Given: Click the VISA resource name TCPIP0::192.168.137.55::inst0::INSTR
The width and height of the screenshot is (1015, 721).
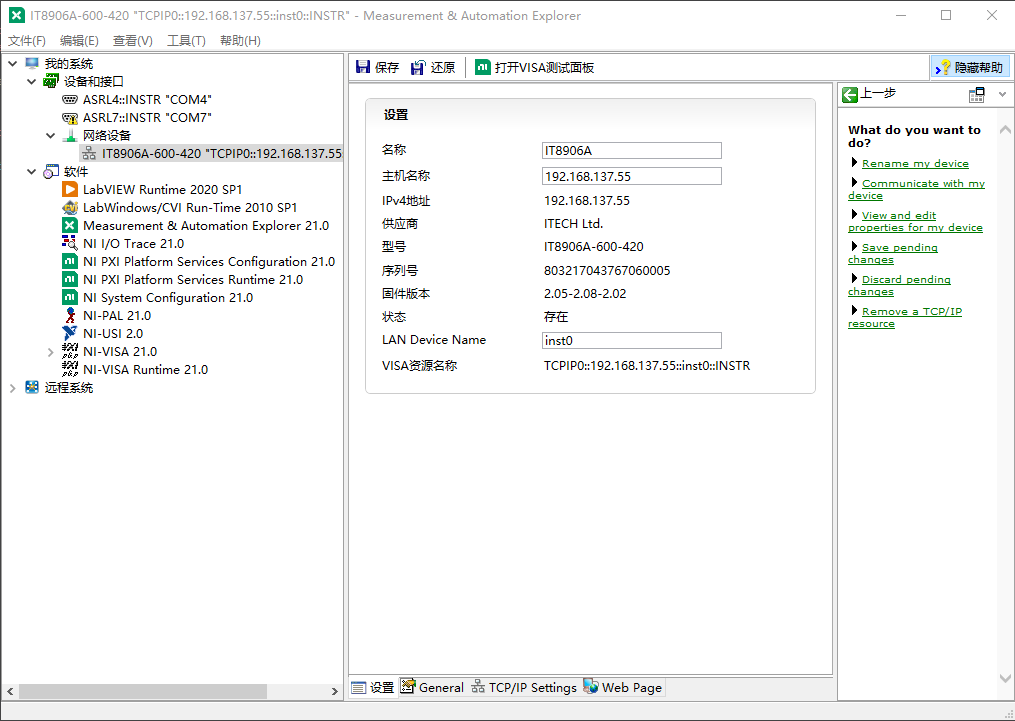Looking at the screenshot, I should [x=647, y=366].
